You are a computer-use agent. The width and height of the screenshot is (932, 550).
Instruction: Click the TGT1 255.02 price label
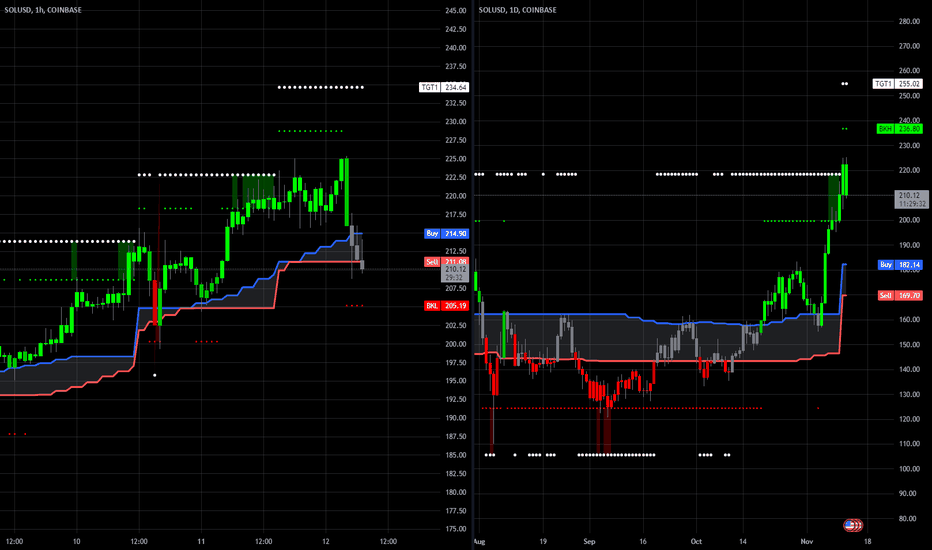[898, 84]
